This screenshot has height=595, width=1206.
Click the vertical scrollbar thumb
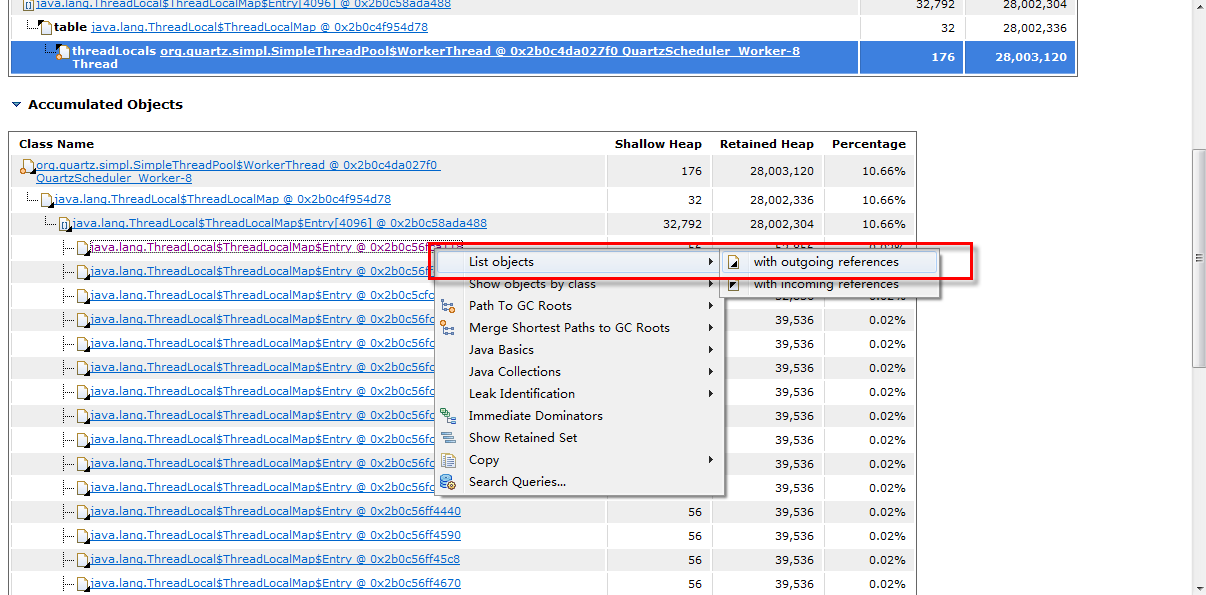pyautogui.click(x=1198, y=257)
